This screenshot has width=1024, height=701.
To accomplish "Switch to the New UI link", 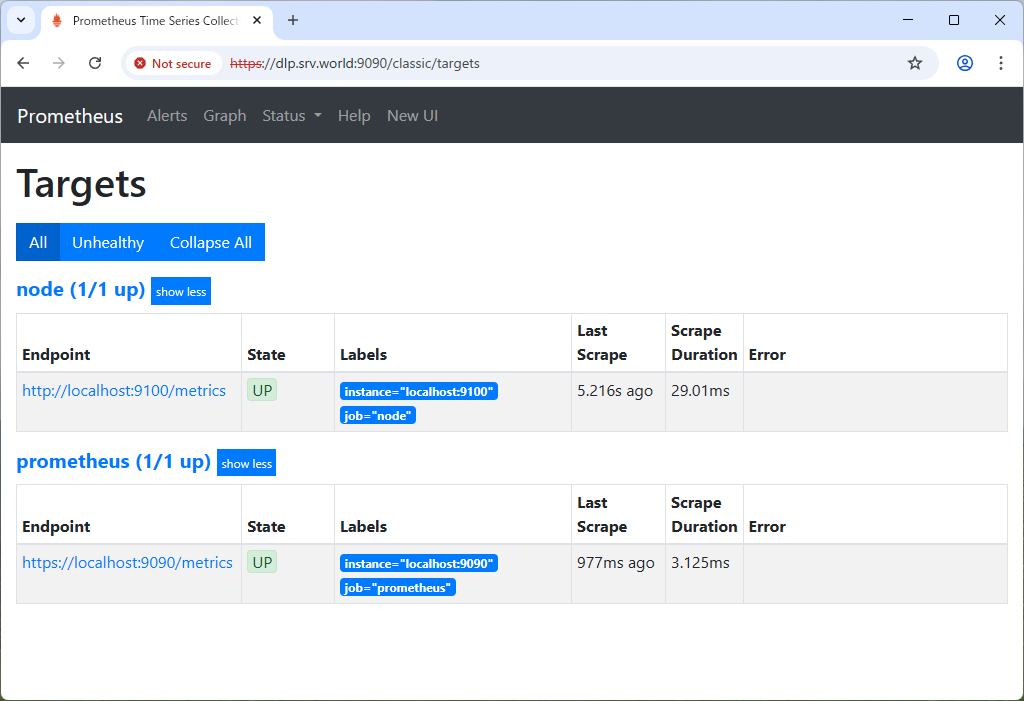I will click(412, 116).
